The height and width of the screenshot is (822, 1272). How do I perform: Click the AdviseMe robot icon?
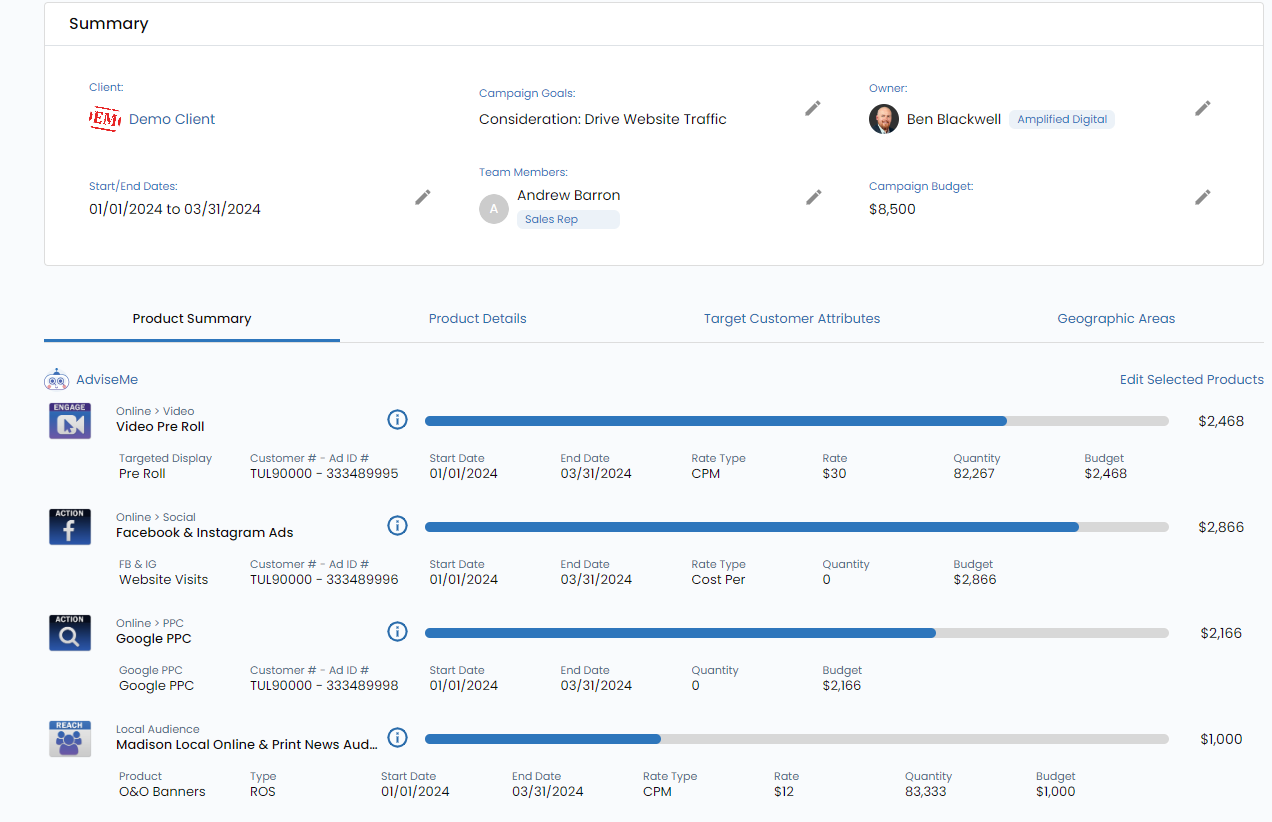point(56,380)
